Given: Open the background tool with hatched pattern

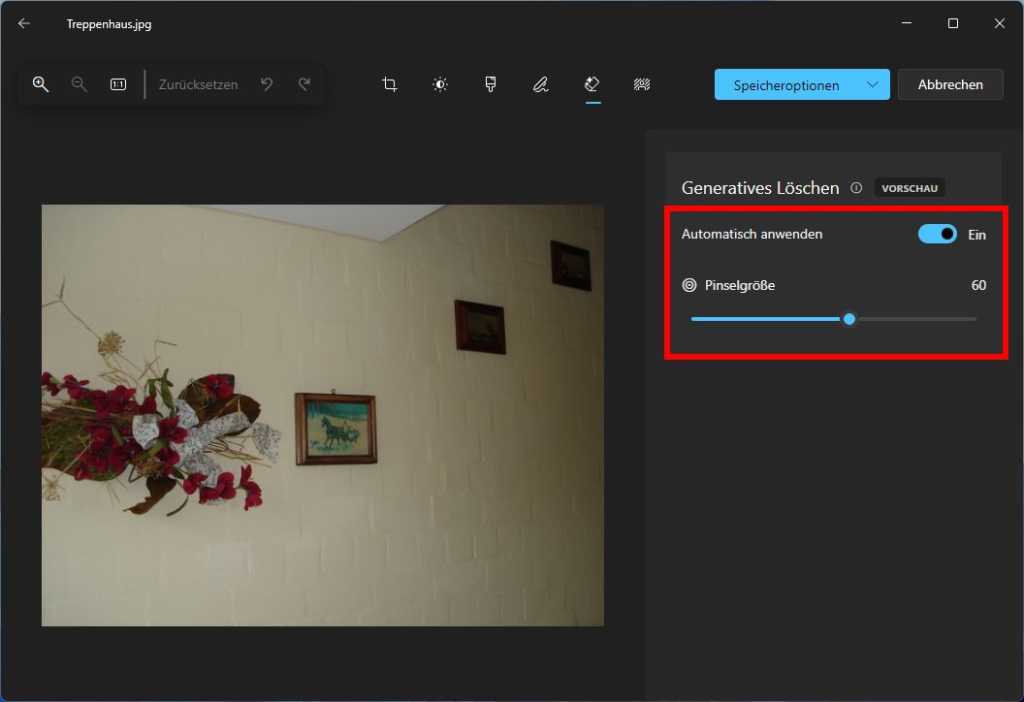Looking at the screenshot, I should [x=642, y=84].
